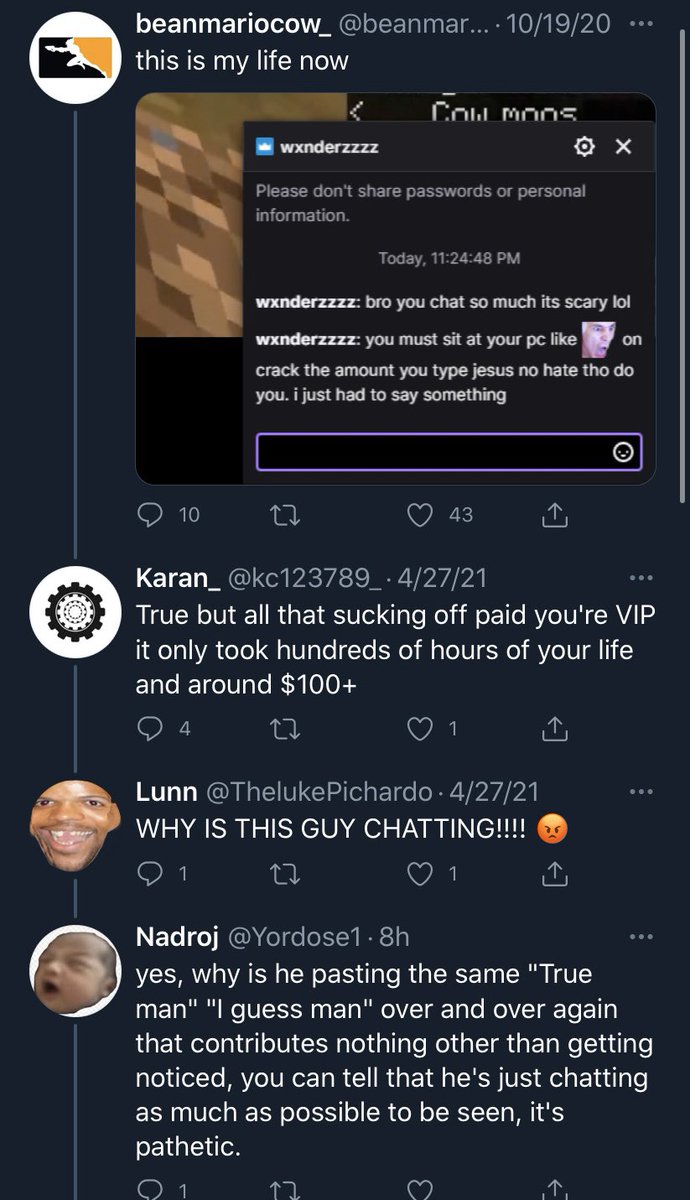Open more options on Nadroj's tweet
The height and width of the screenshot is (1200, 690).
(x=641, y=937)
